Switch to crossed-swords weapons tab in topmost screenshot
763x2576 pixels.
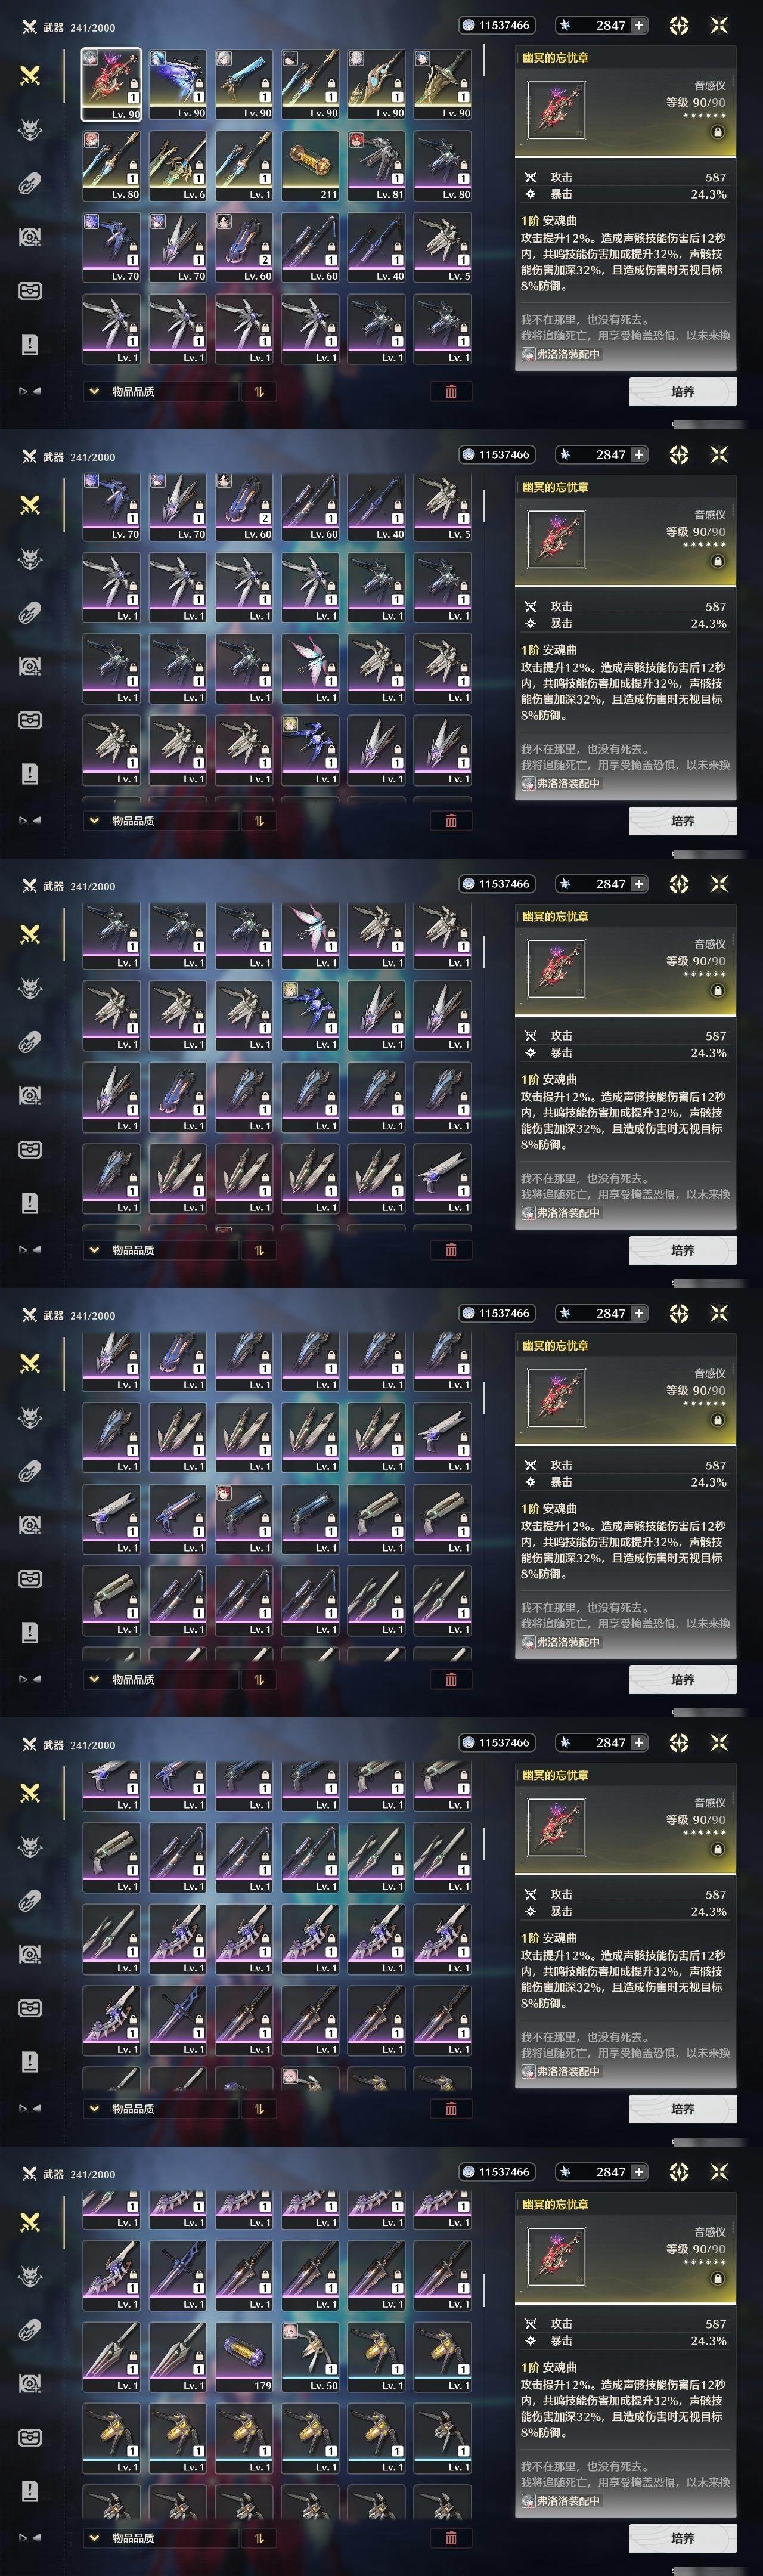point(30,75)
